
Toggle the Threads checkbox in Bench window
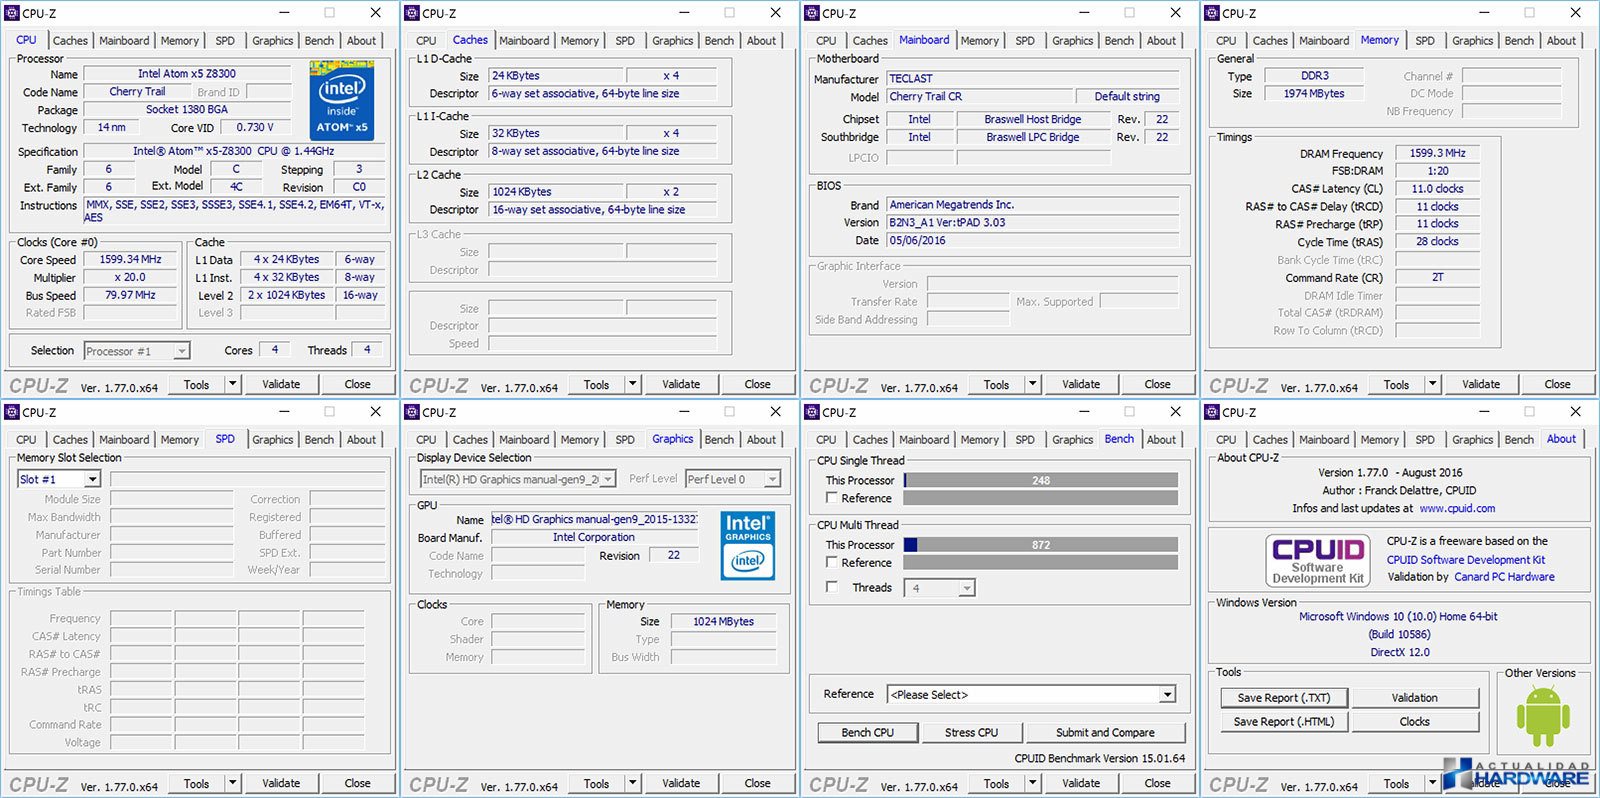pos(831,588)
